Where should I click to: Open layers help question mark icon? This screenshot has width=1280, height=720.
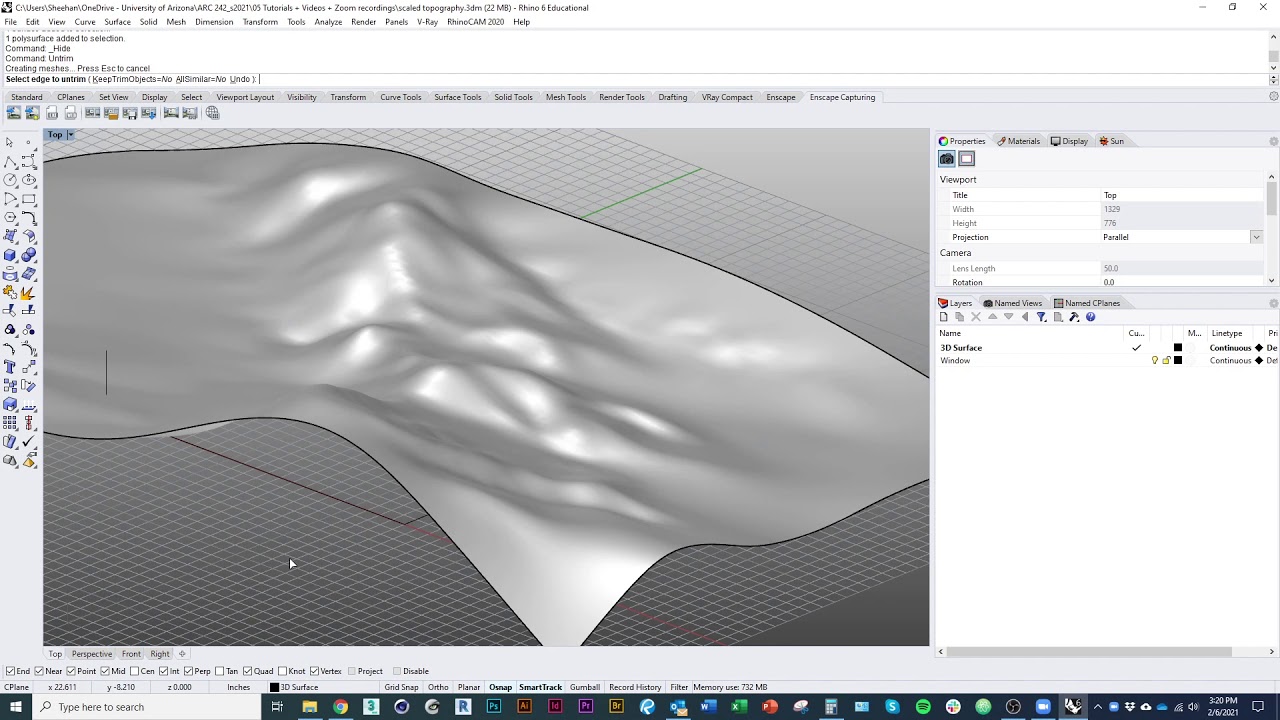pos(1091,317)
